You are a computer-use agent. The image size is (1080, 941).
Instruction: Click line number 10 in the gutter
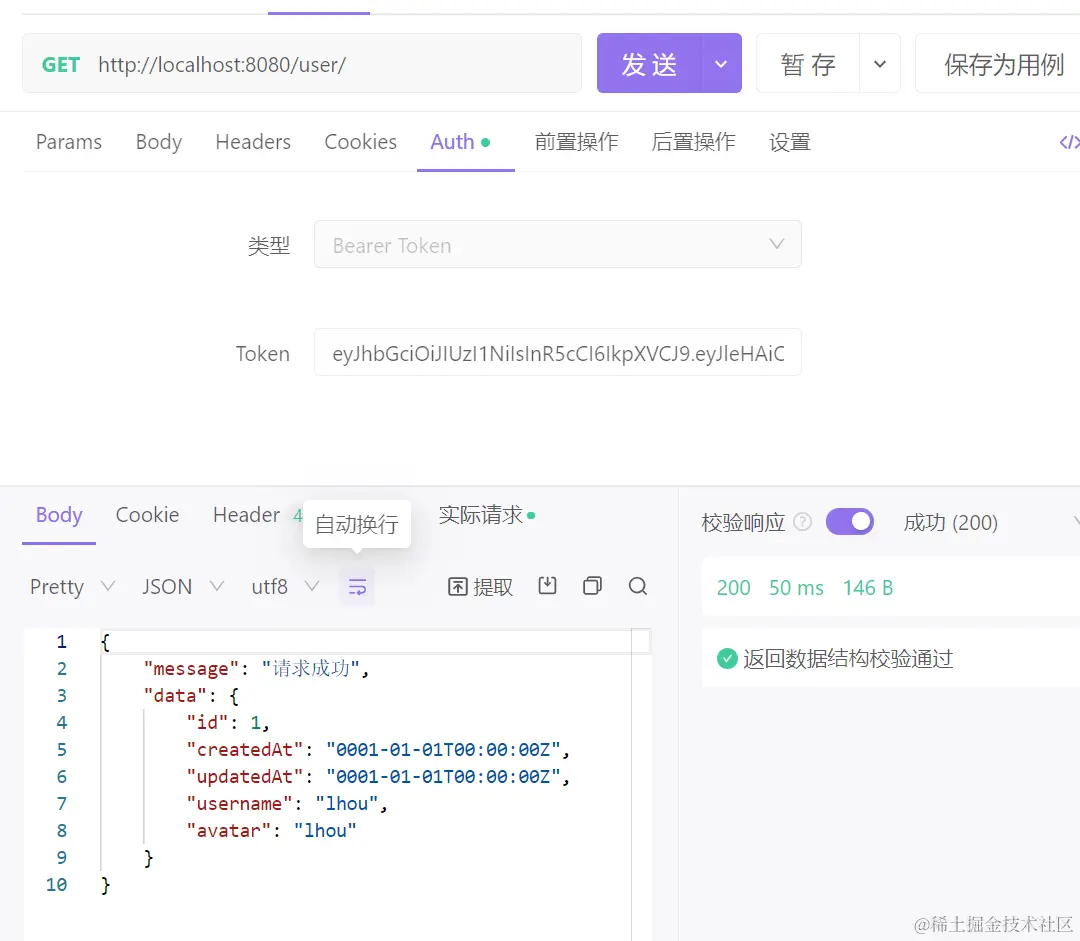(56, 885)
